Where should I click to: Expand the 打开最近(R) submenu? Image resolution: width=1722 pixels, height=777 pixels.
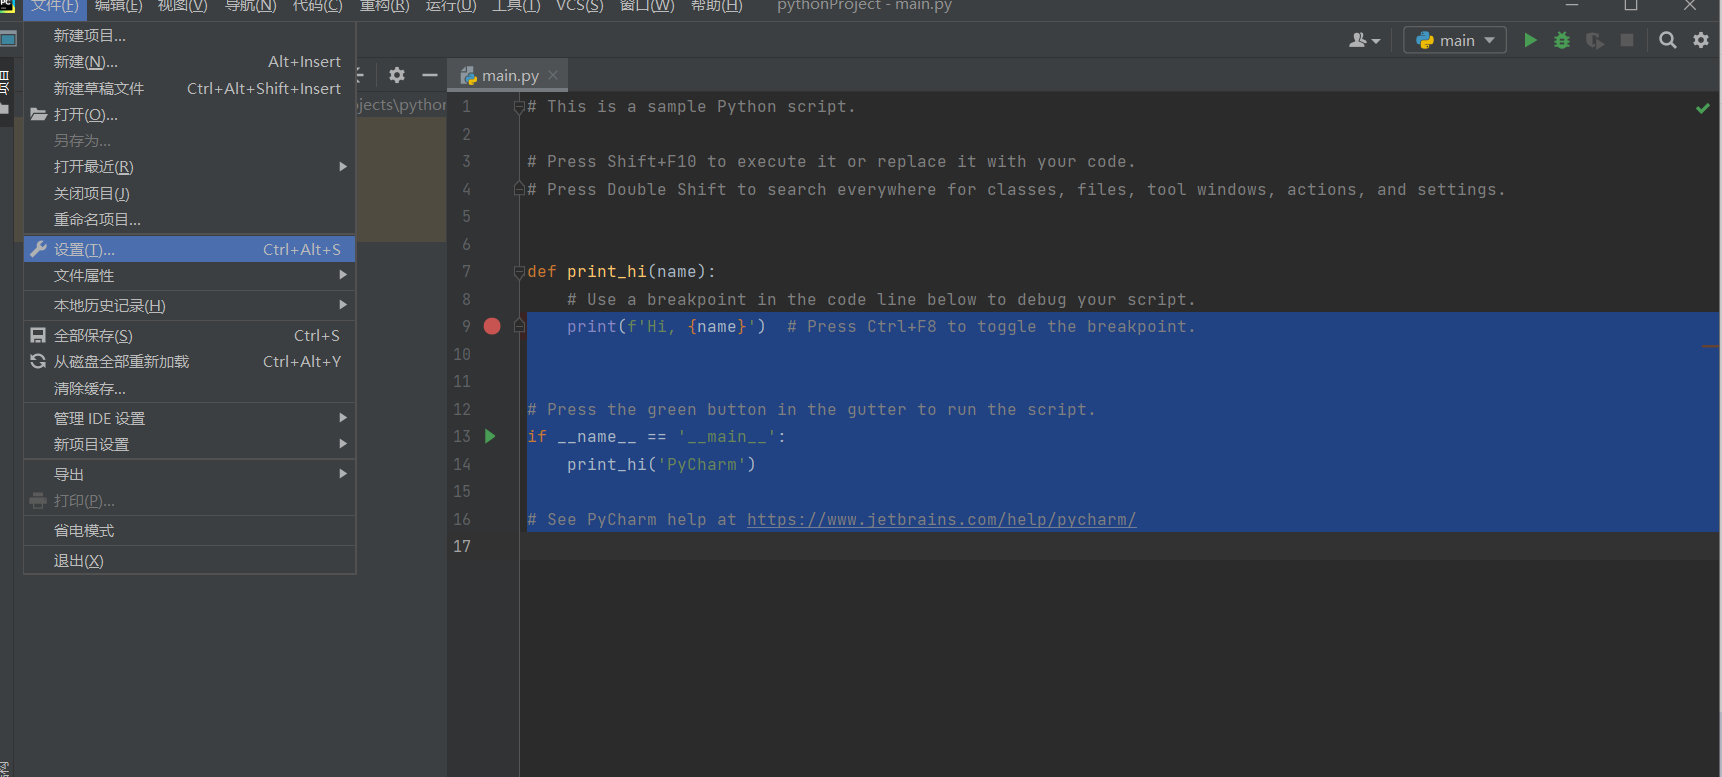(190, 167)
